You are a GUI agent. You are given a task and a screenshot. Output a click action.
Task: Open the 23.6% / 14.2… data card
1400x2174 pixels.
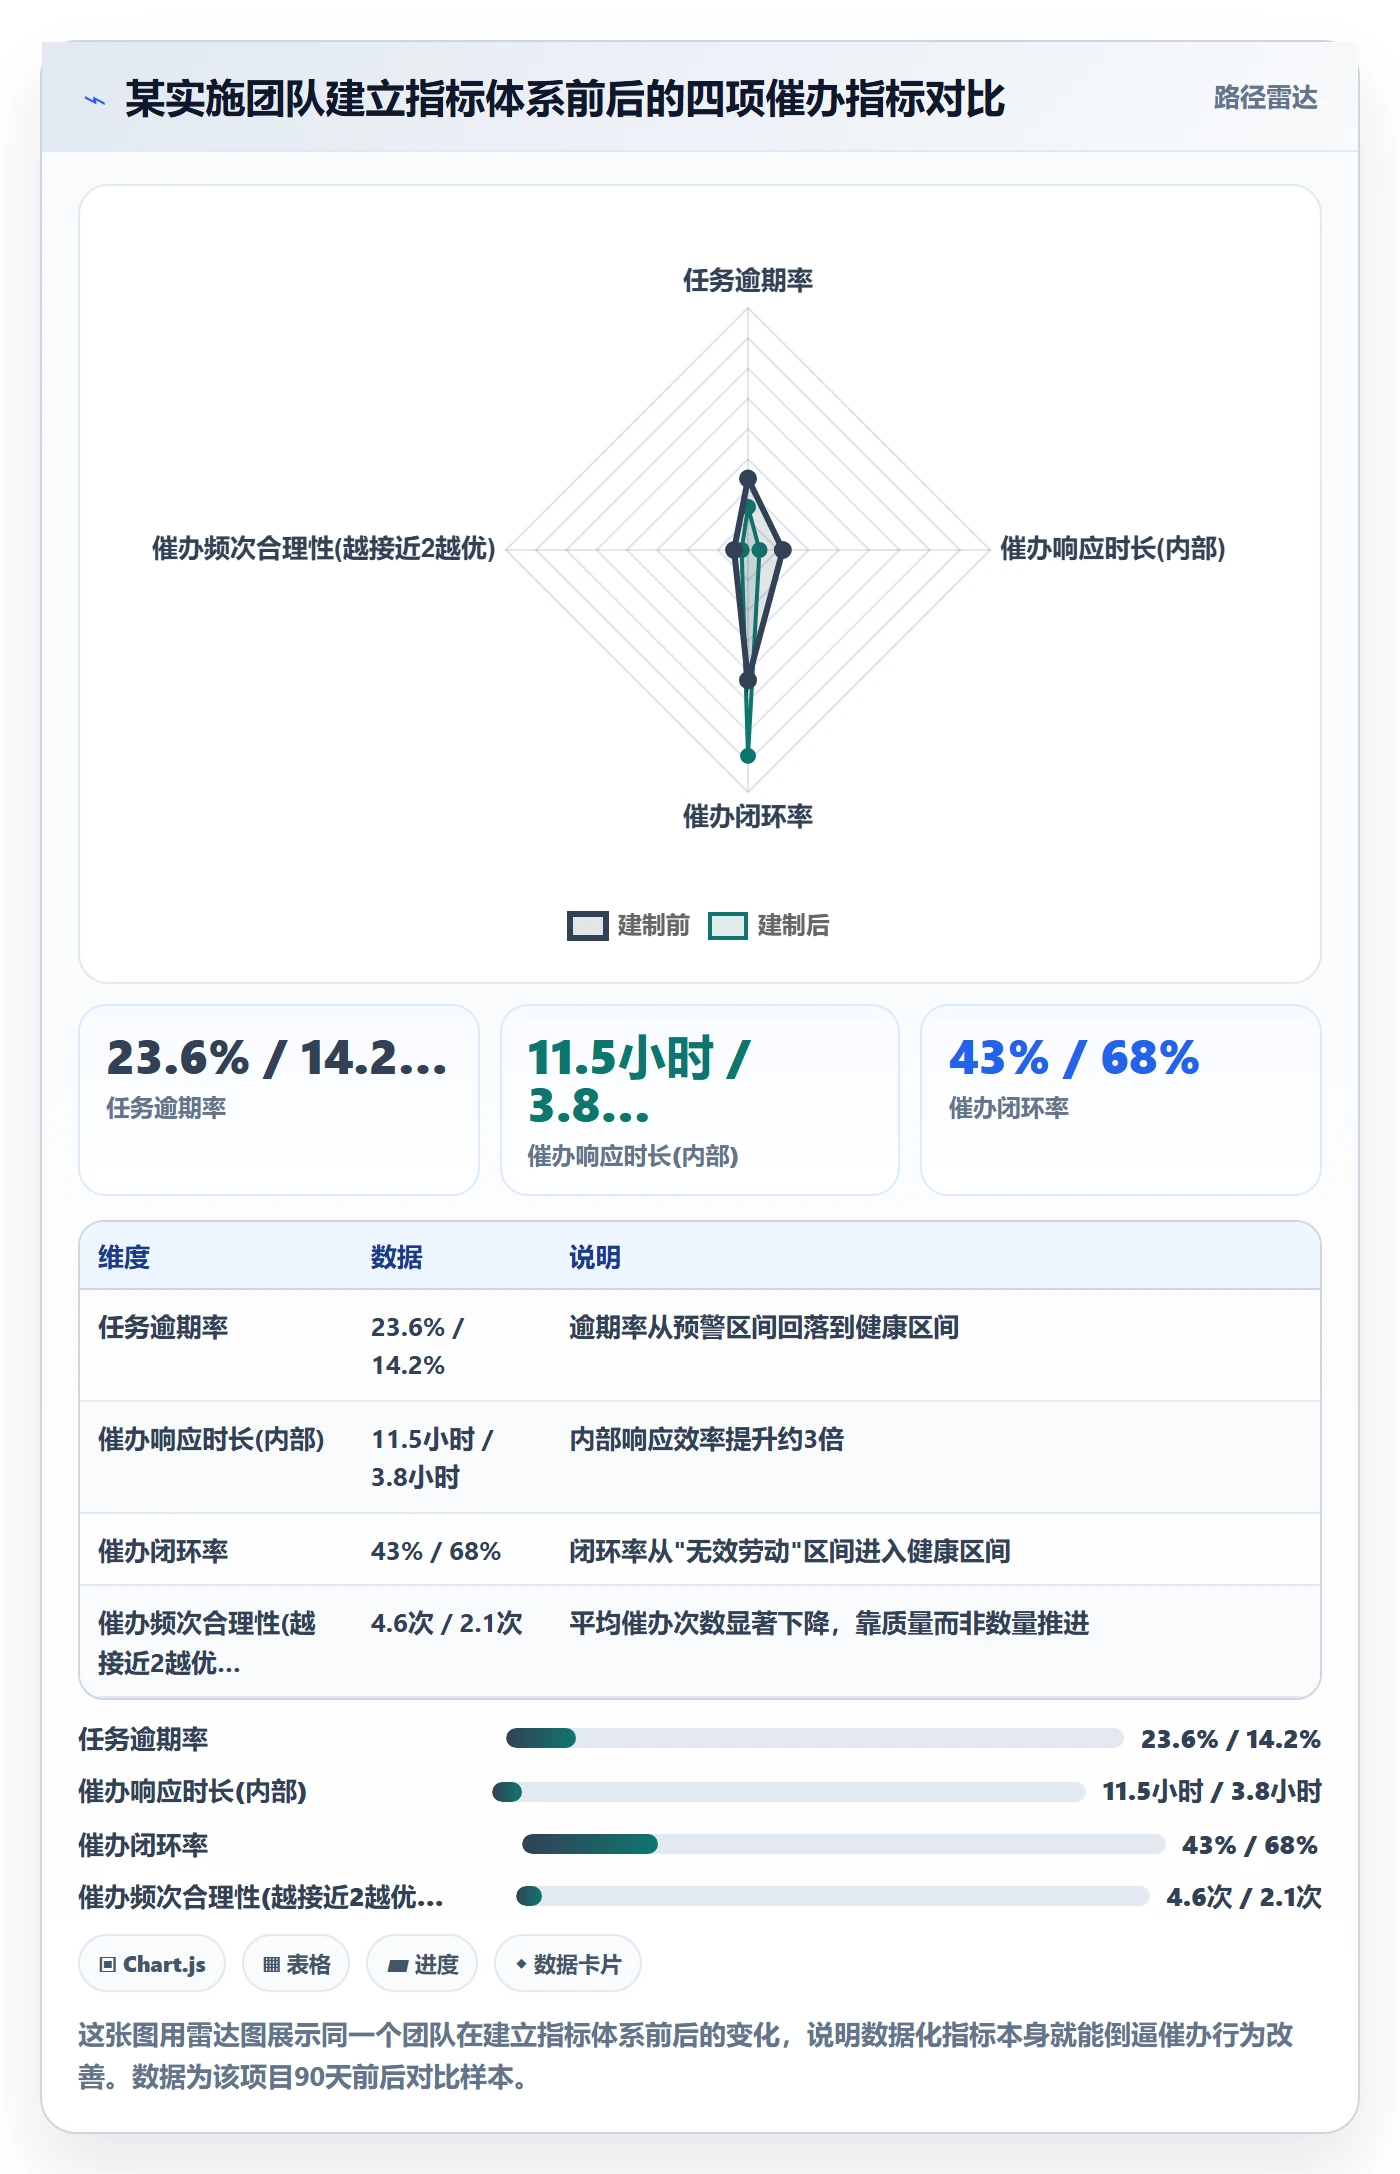279,1100
